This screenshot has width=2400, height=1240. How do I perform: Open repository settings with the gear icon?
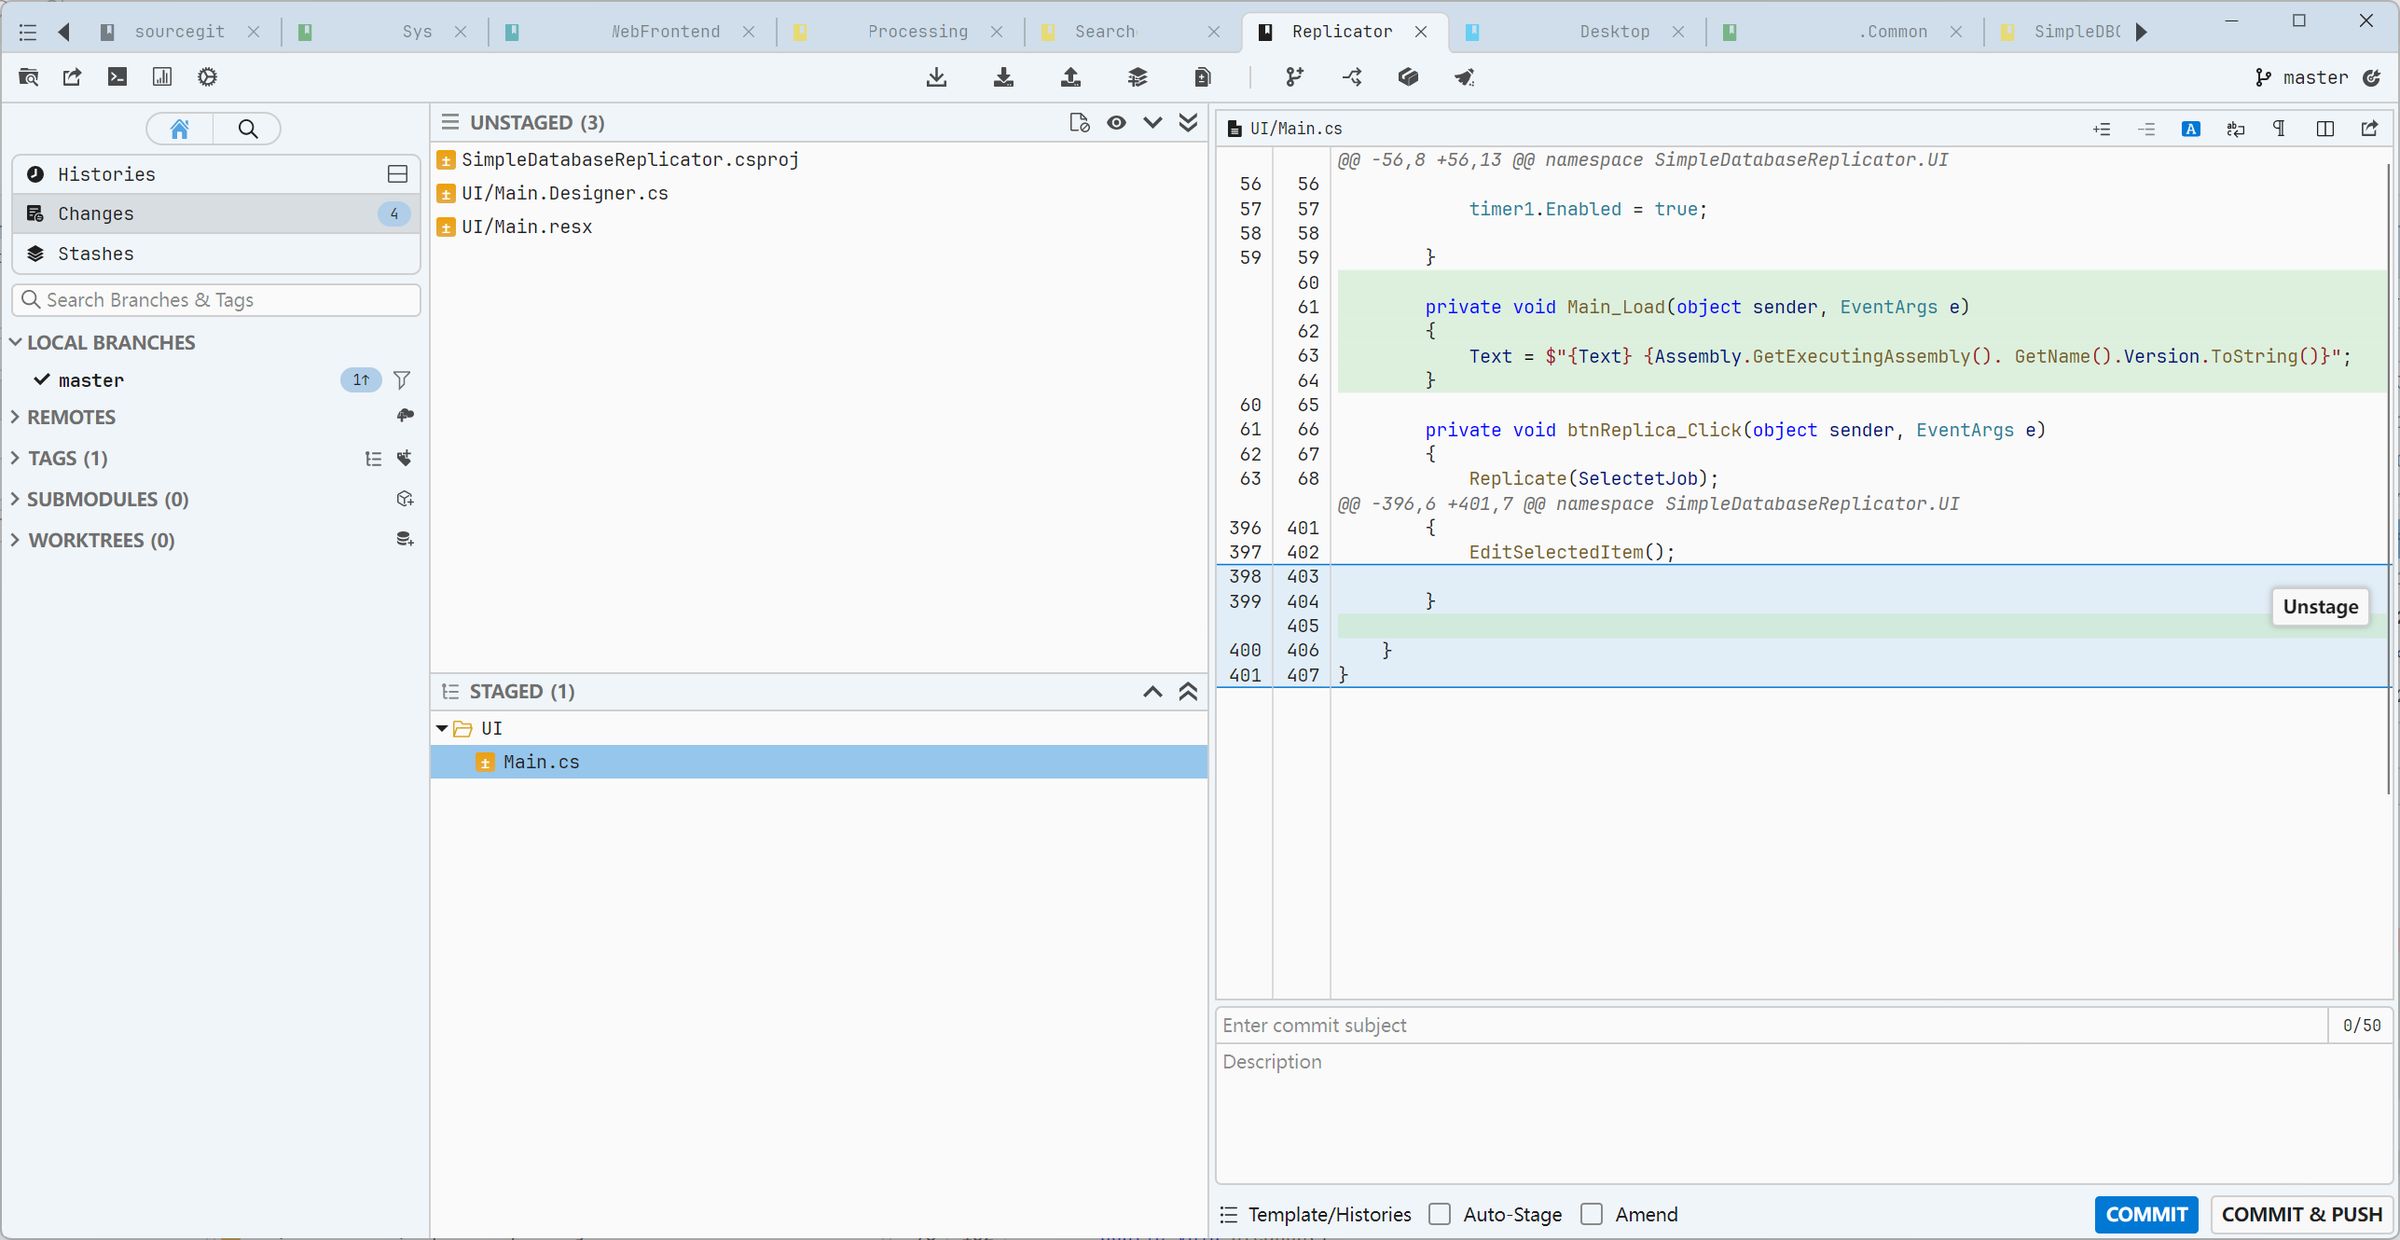[207, 77]
